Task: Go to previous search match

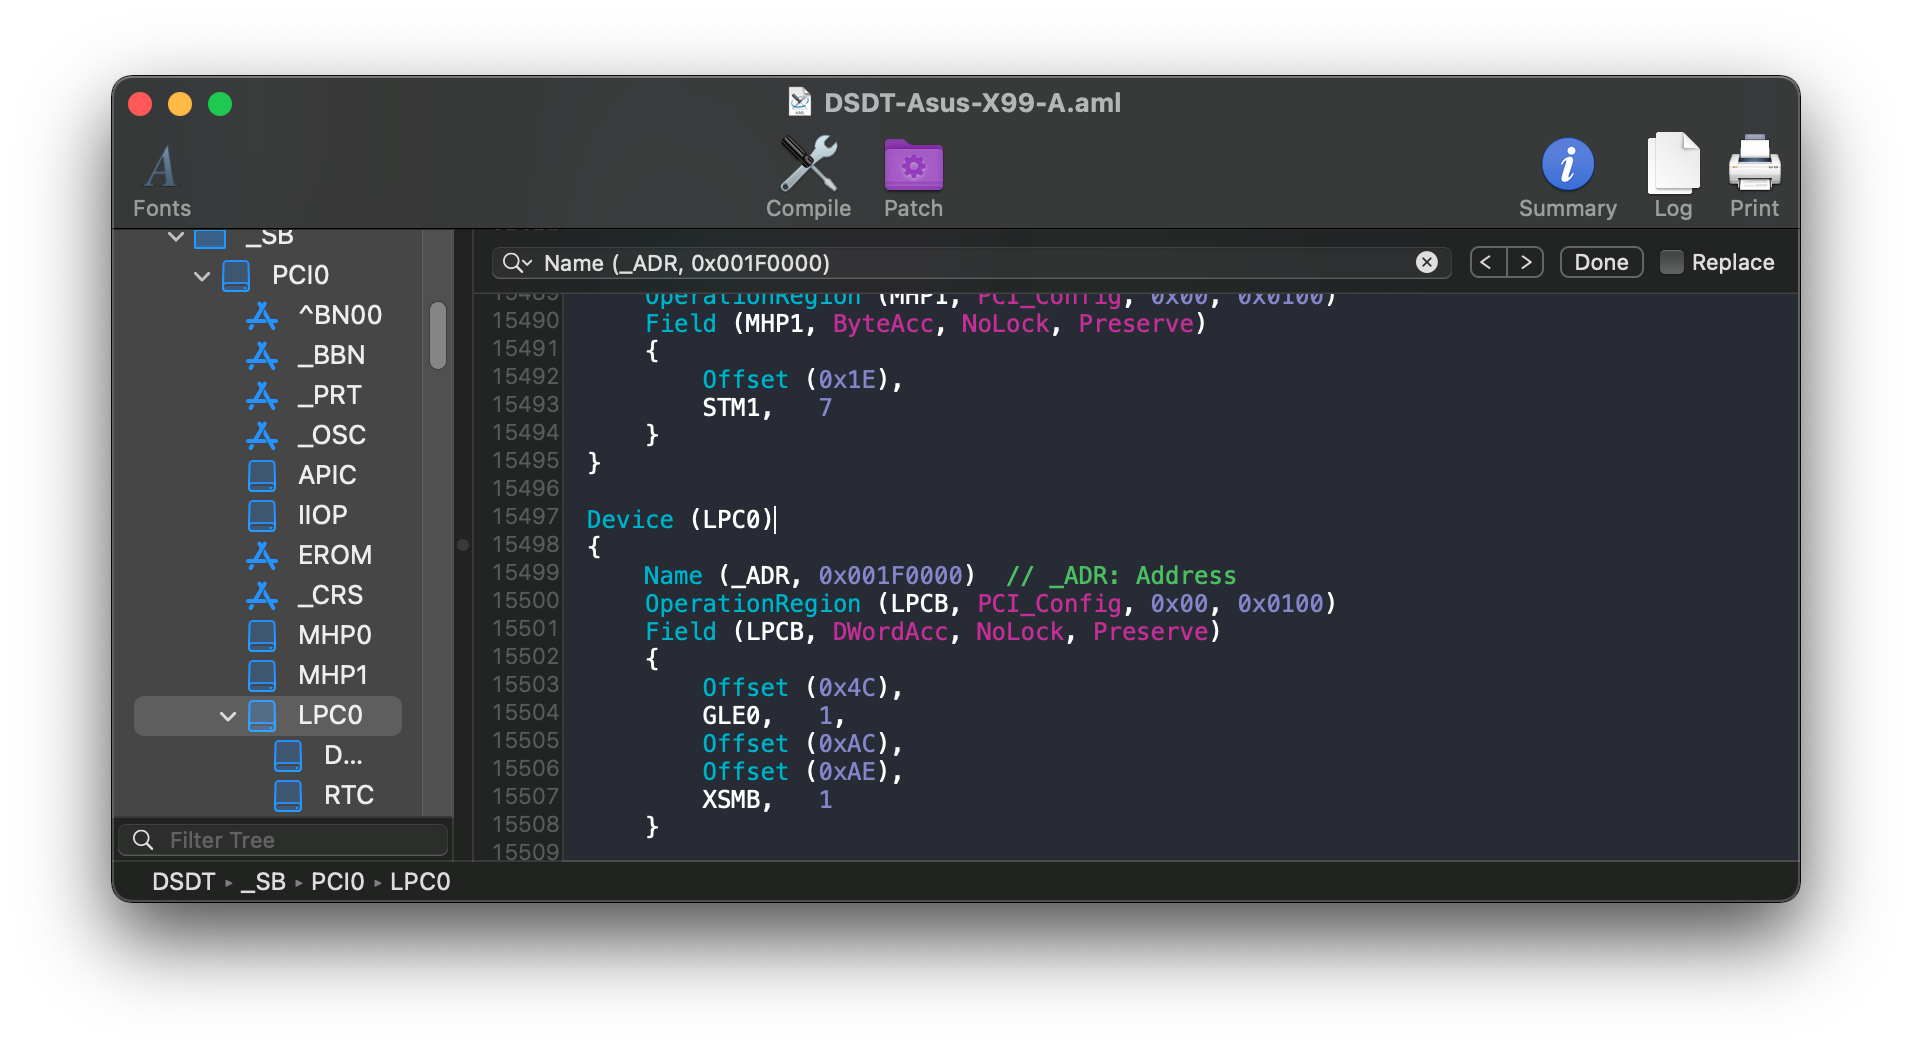Action: click(x=1487, y=262)
